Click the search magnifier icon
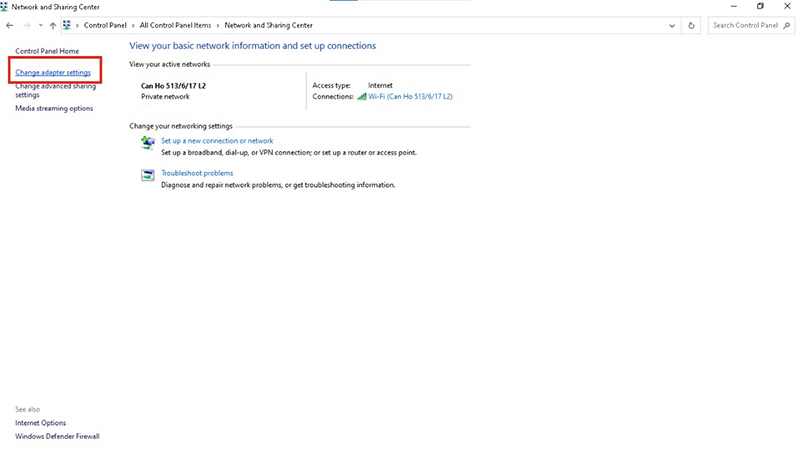The width and height of the screenshot is (800, 450). (784, 25)
